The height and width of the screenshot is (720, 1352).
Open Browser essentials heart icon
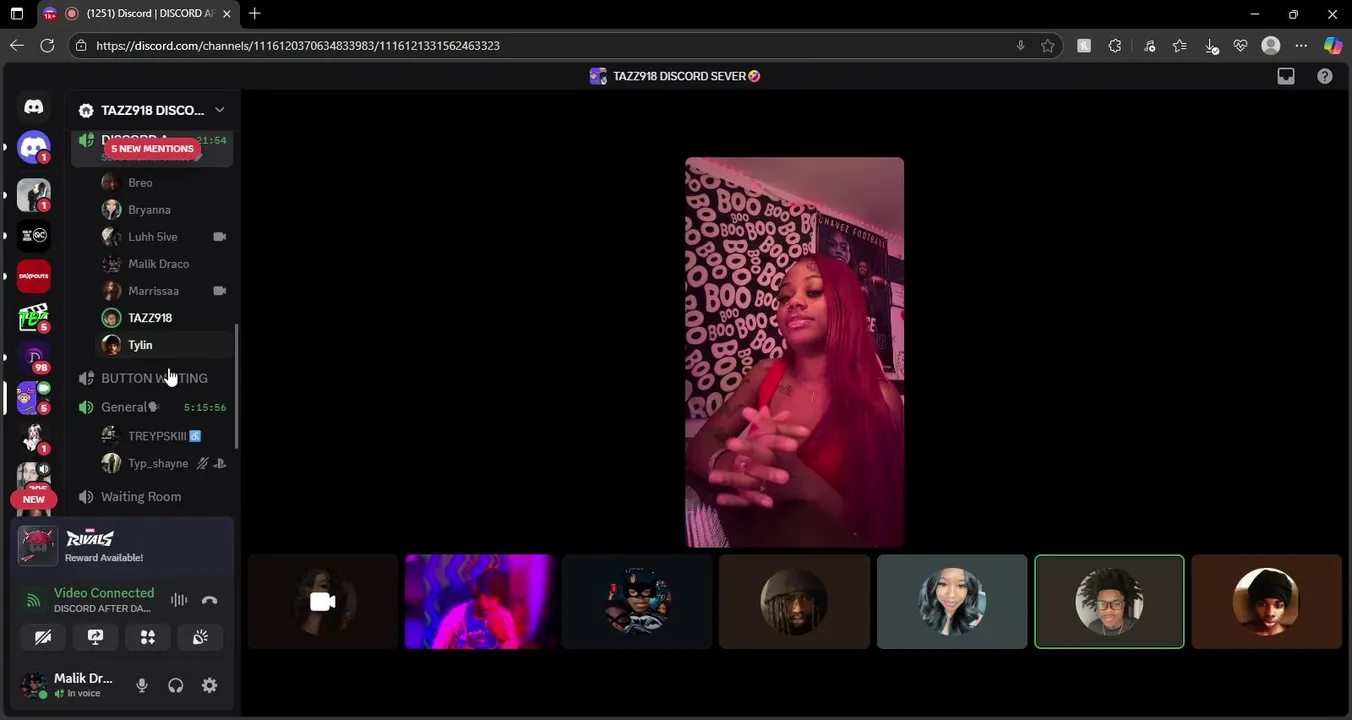1241,45
